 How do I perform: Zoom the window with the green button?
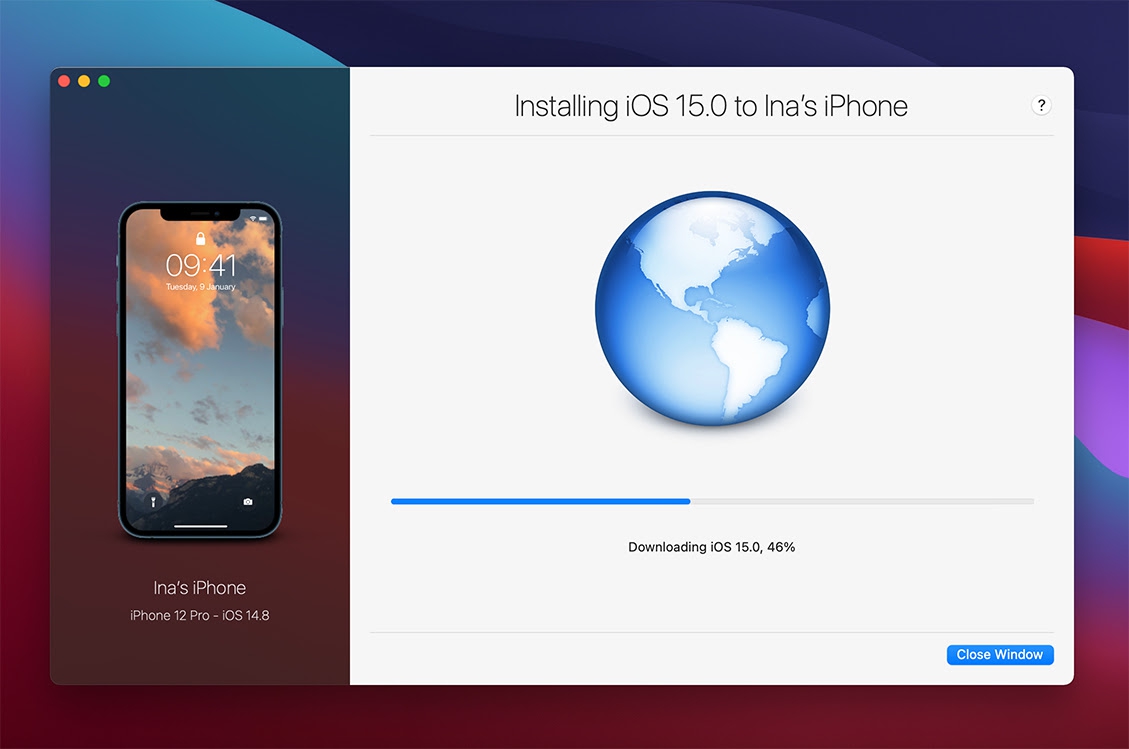[x=104, y=81]
